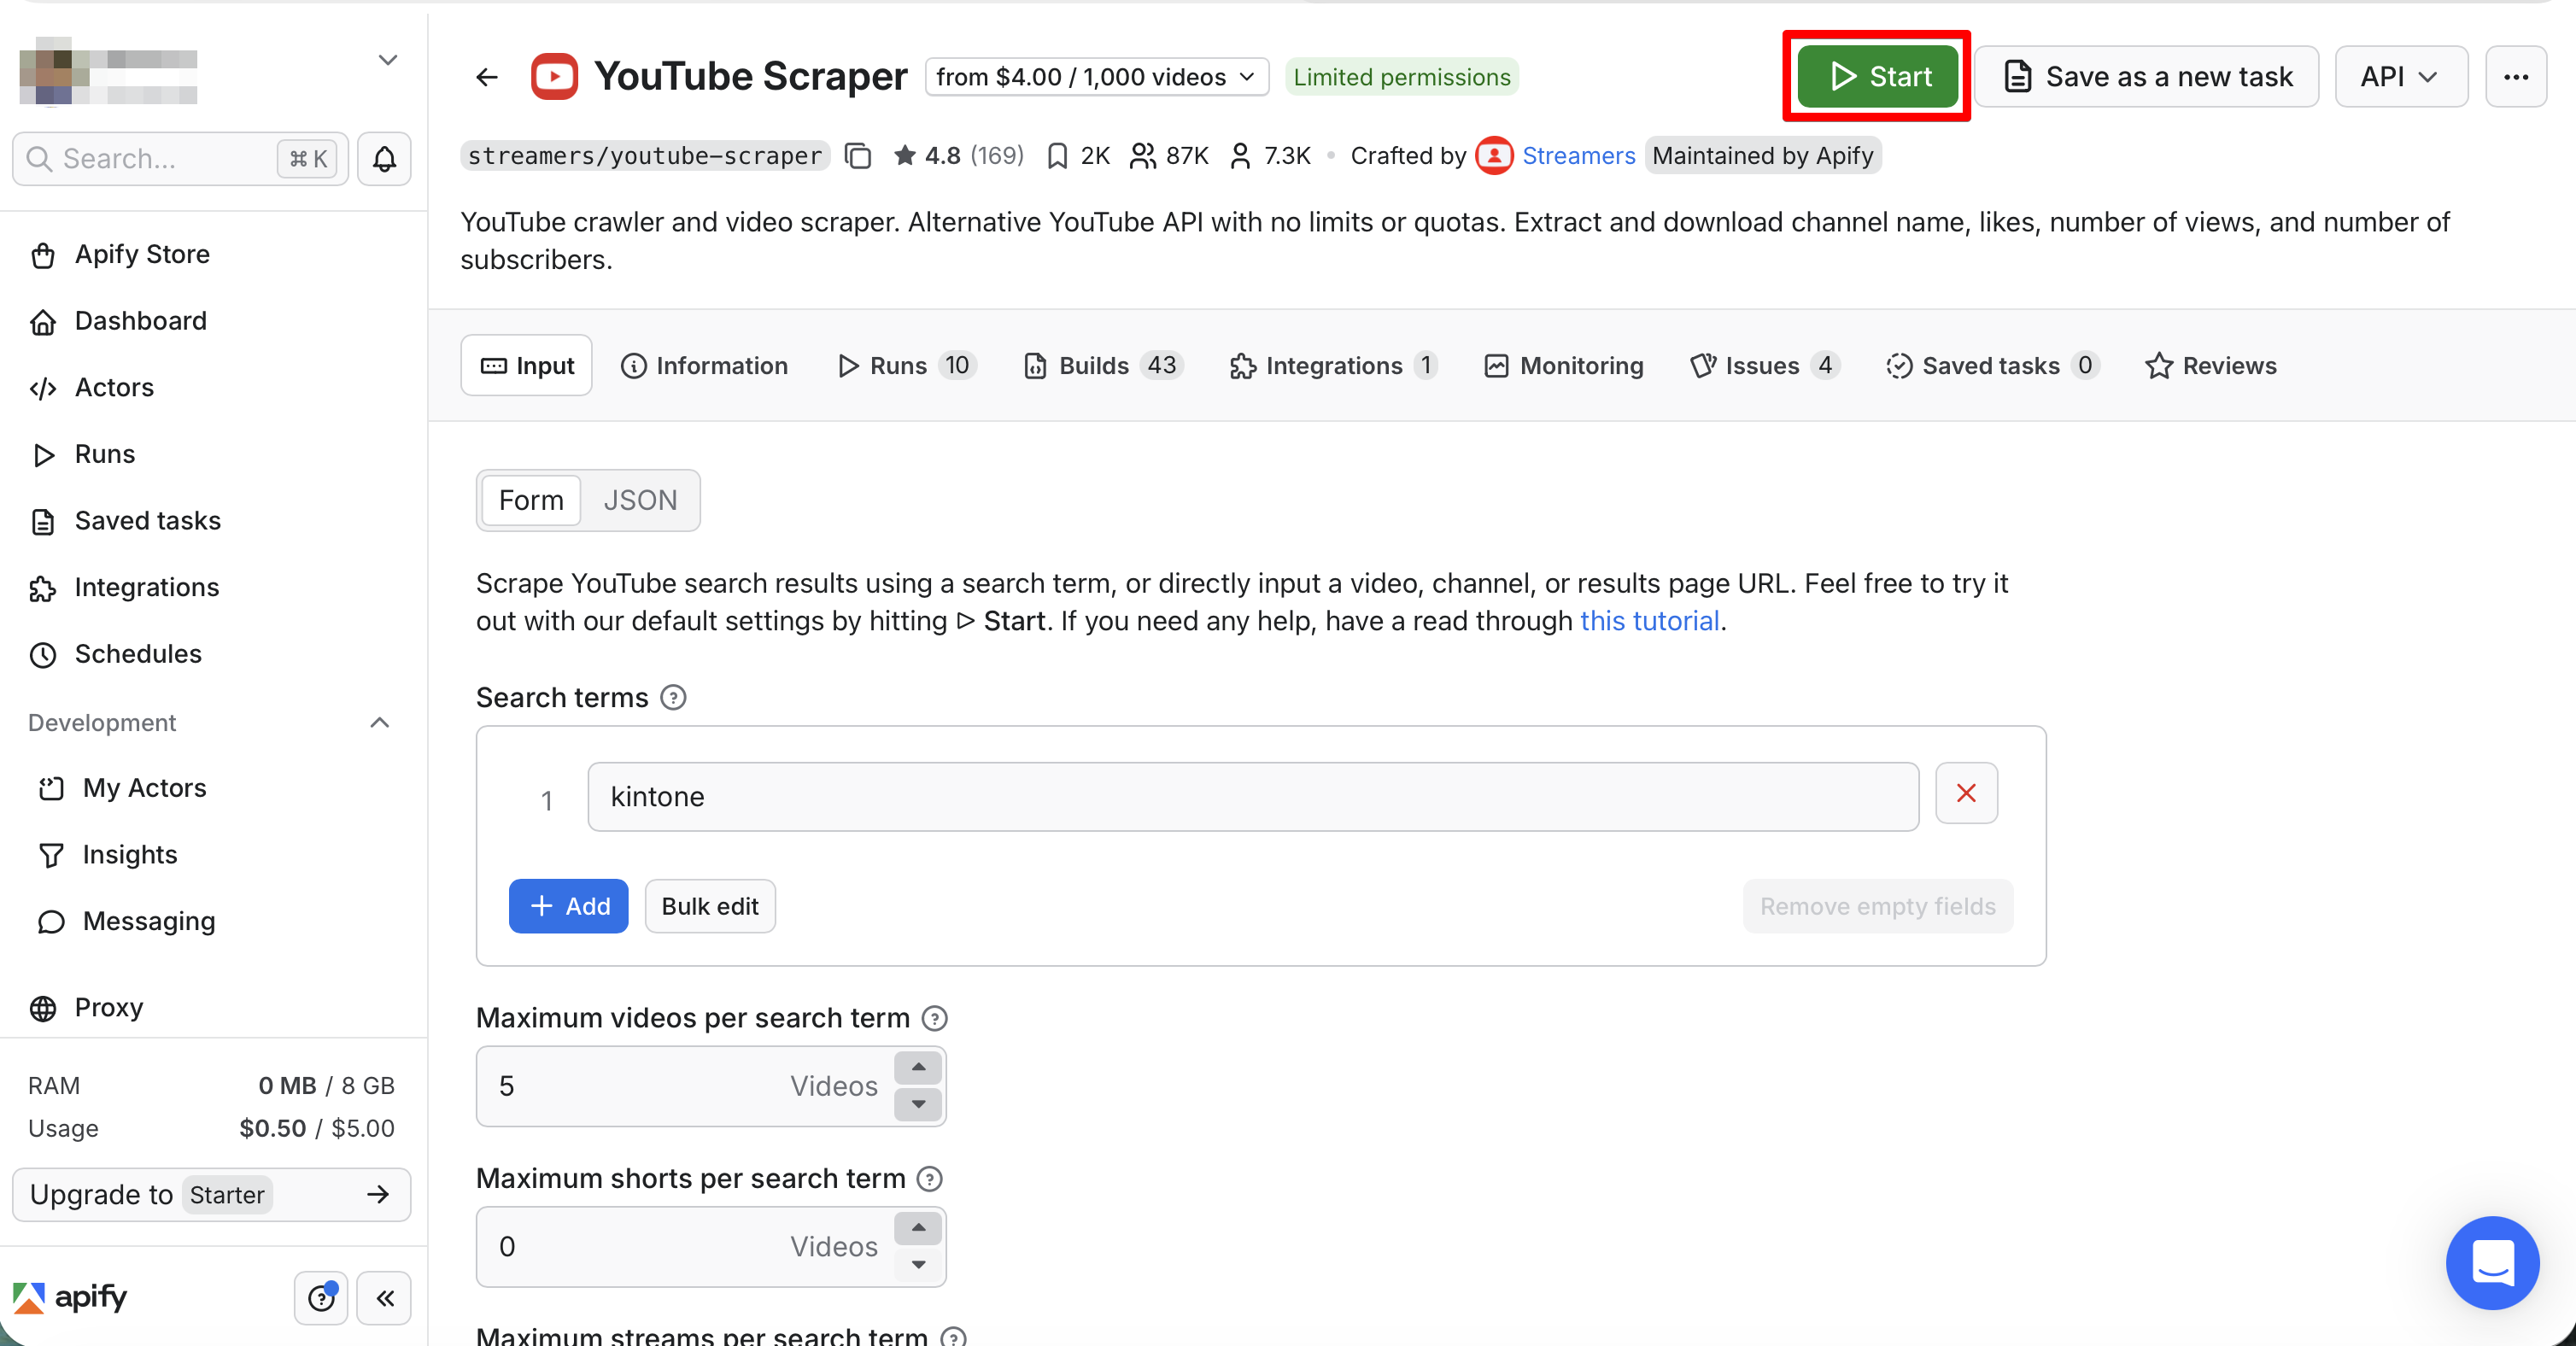
Task: Select the Form input mode
Action: tap(531, 500)
